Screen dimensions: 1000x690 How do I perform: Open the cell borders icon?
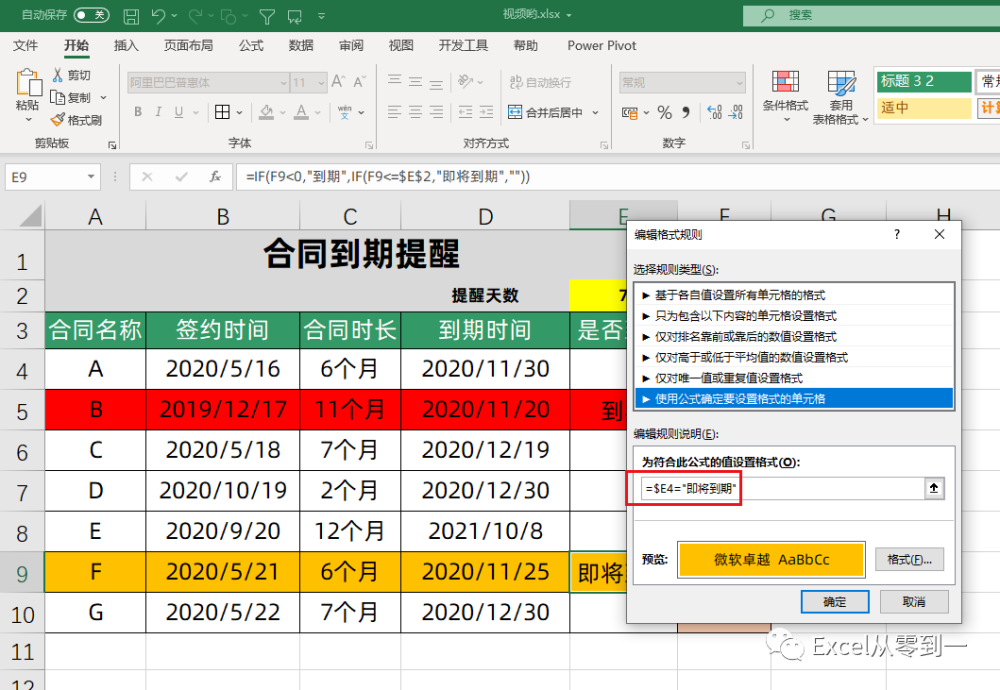pos(222,112)
